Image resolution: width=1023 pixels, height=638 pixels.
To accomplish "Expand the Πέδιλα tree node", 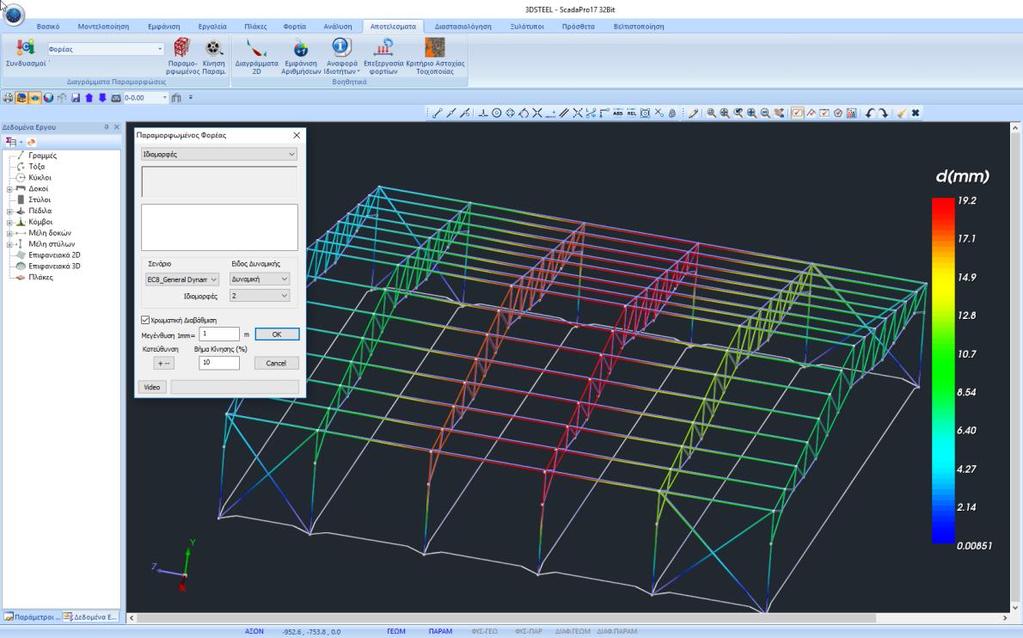I will 10,211.
